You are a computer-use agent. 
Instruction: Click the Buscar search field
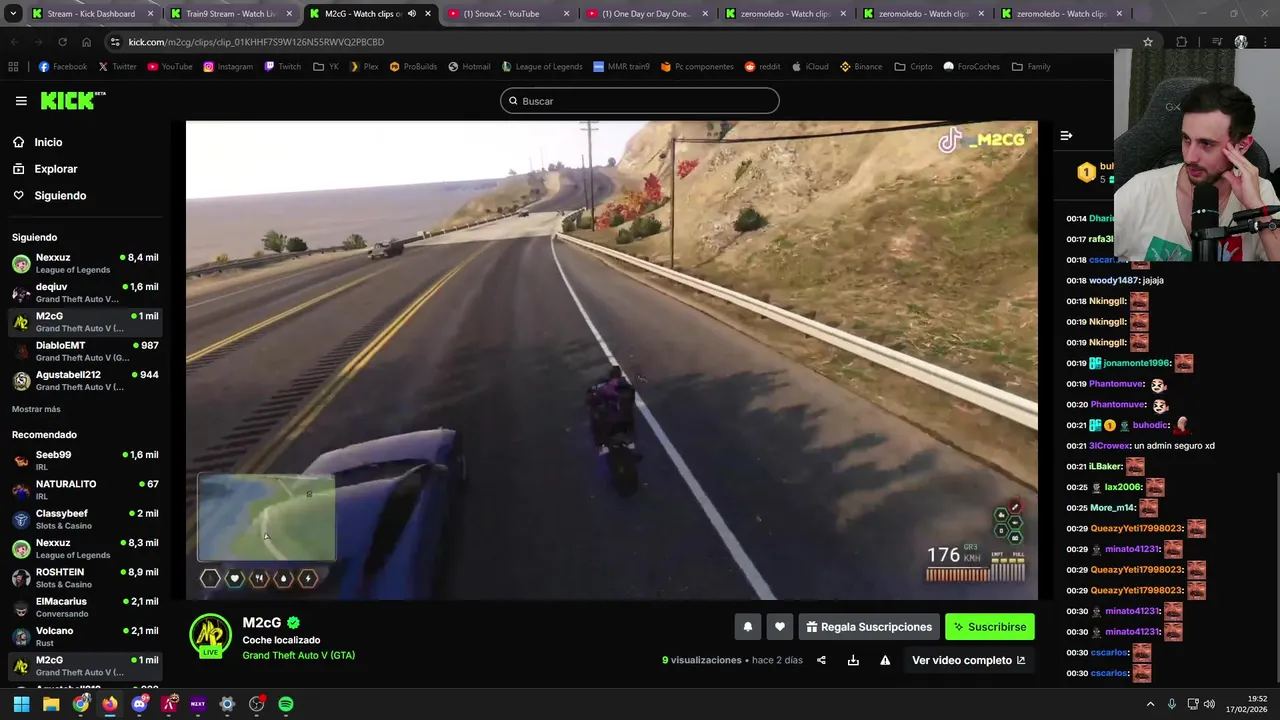pos(640,101)
